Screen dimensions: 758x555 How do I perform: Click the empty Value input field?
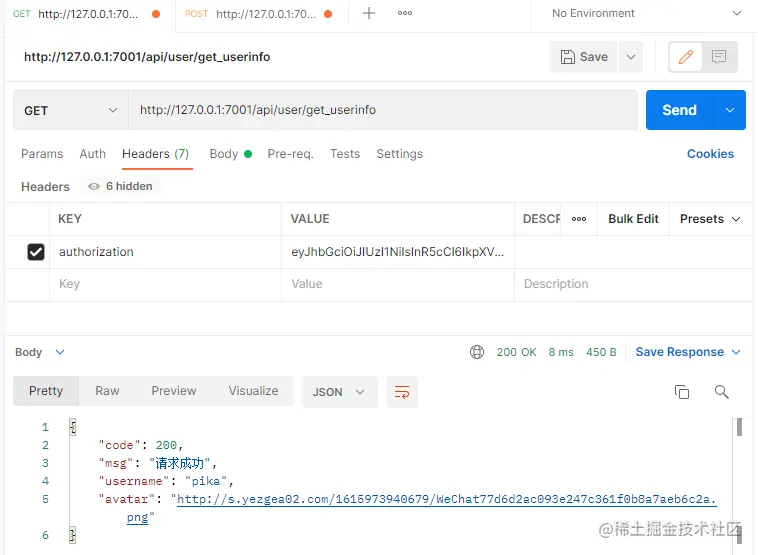pos(398,284)
